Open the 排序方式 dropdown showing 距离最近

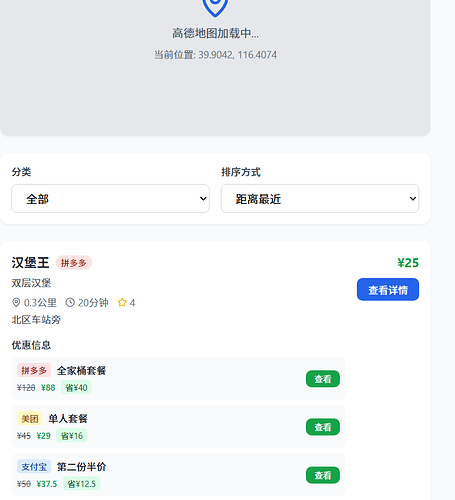(x=320, y=199)
